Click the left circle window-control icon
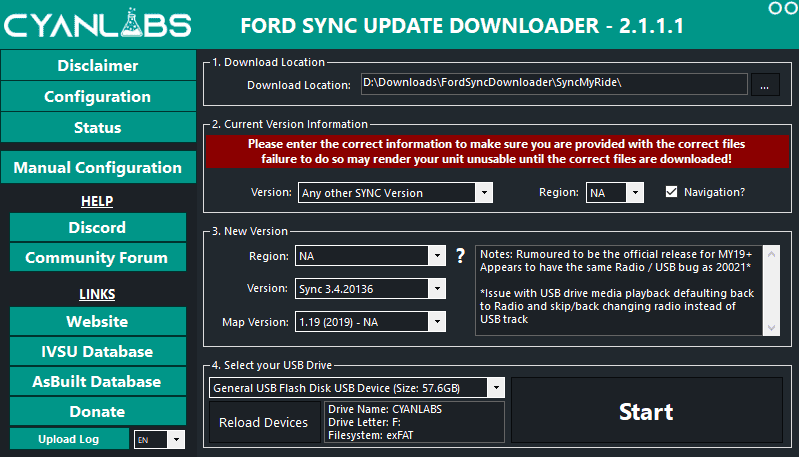This screenshot has height=457, width=799. tap(775, 8)
